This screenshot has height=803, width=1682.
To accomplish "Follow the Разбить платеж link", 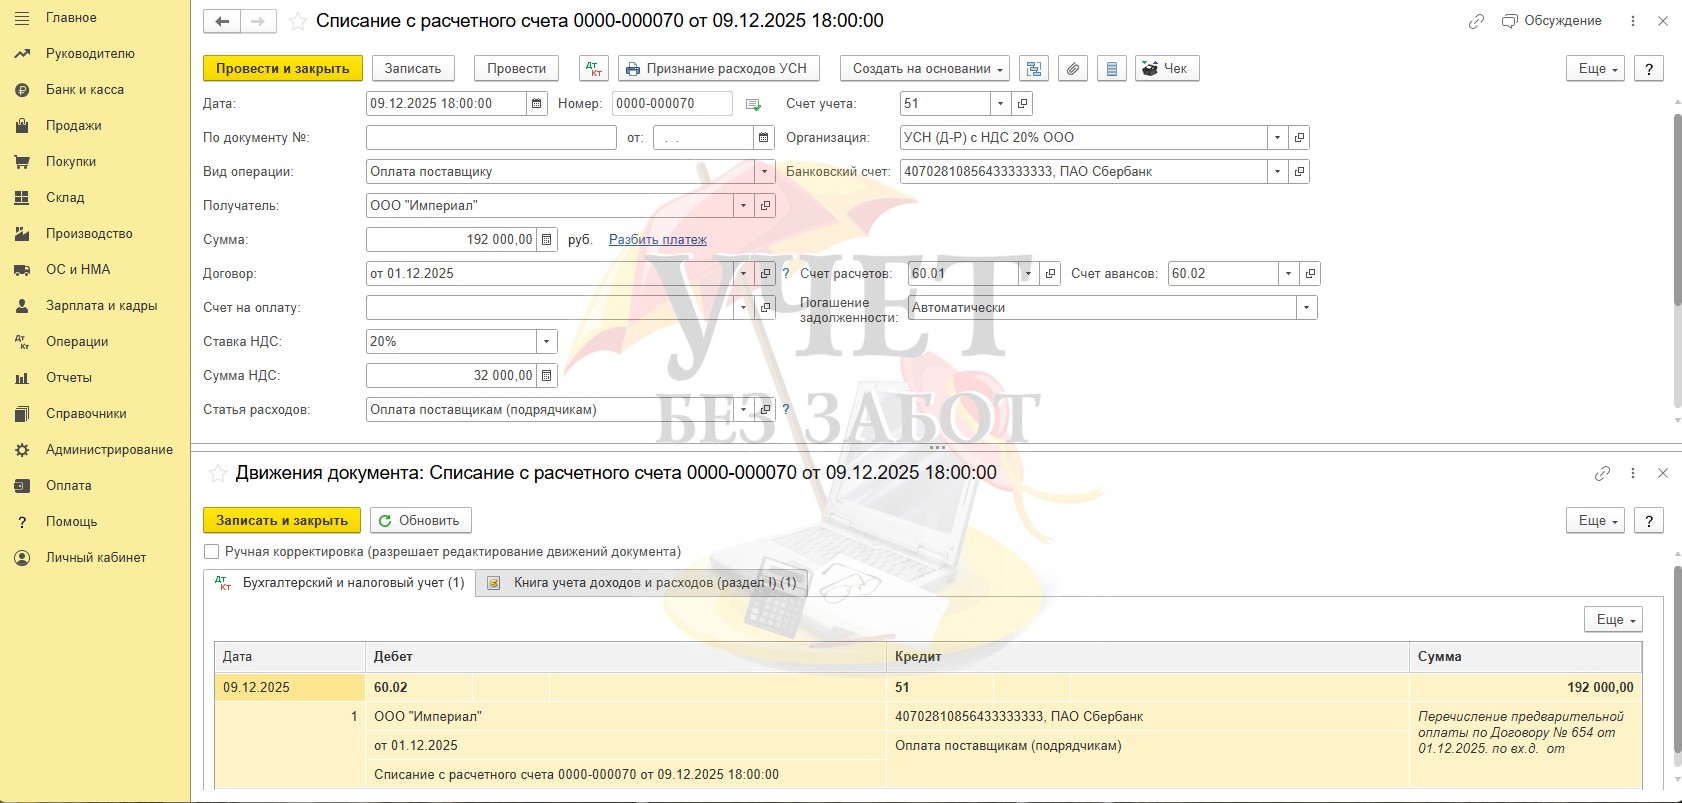I will tap(658, 240).
